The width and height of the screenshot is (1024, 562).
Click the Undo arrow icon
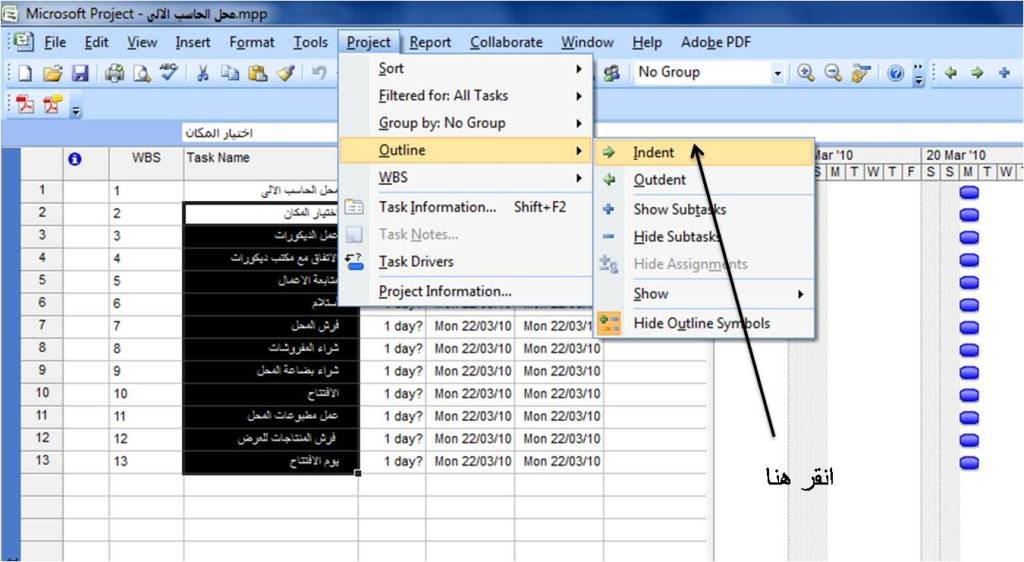tap(319, 73)
